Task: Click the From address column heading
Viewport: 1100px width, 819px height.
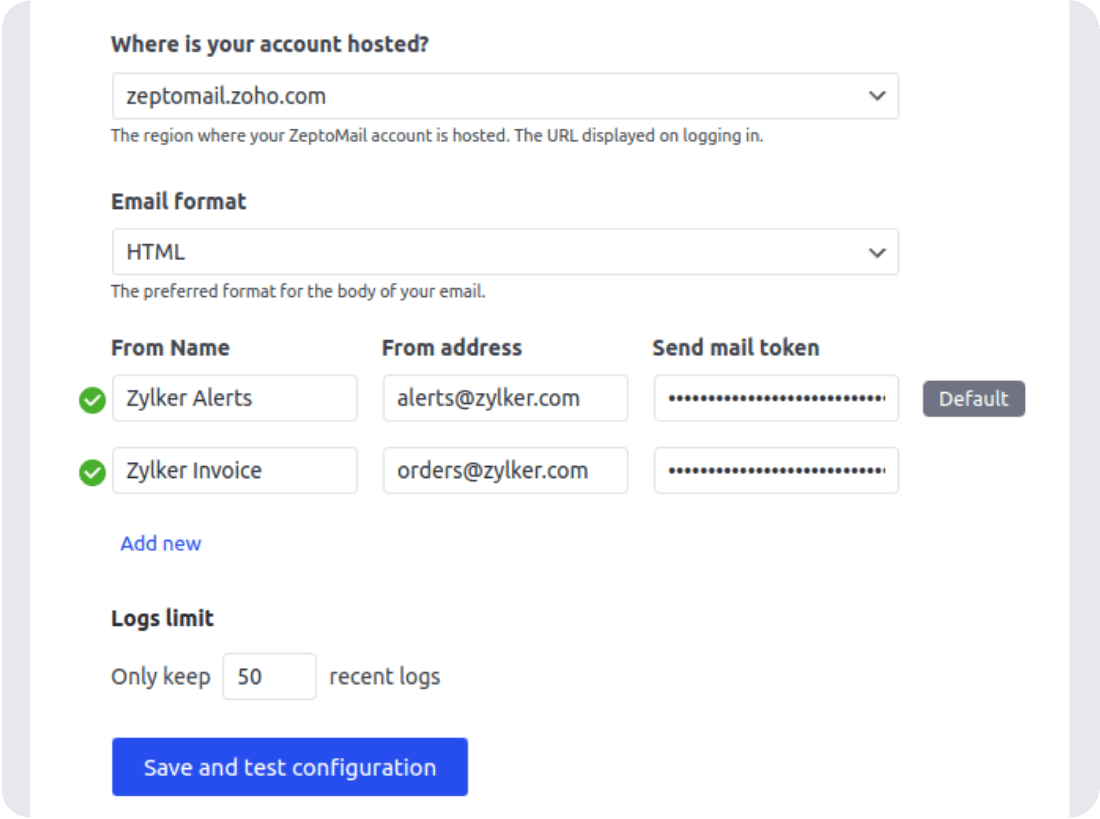Action: pyautogui.click(x=452, y=348)
